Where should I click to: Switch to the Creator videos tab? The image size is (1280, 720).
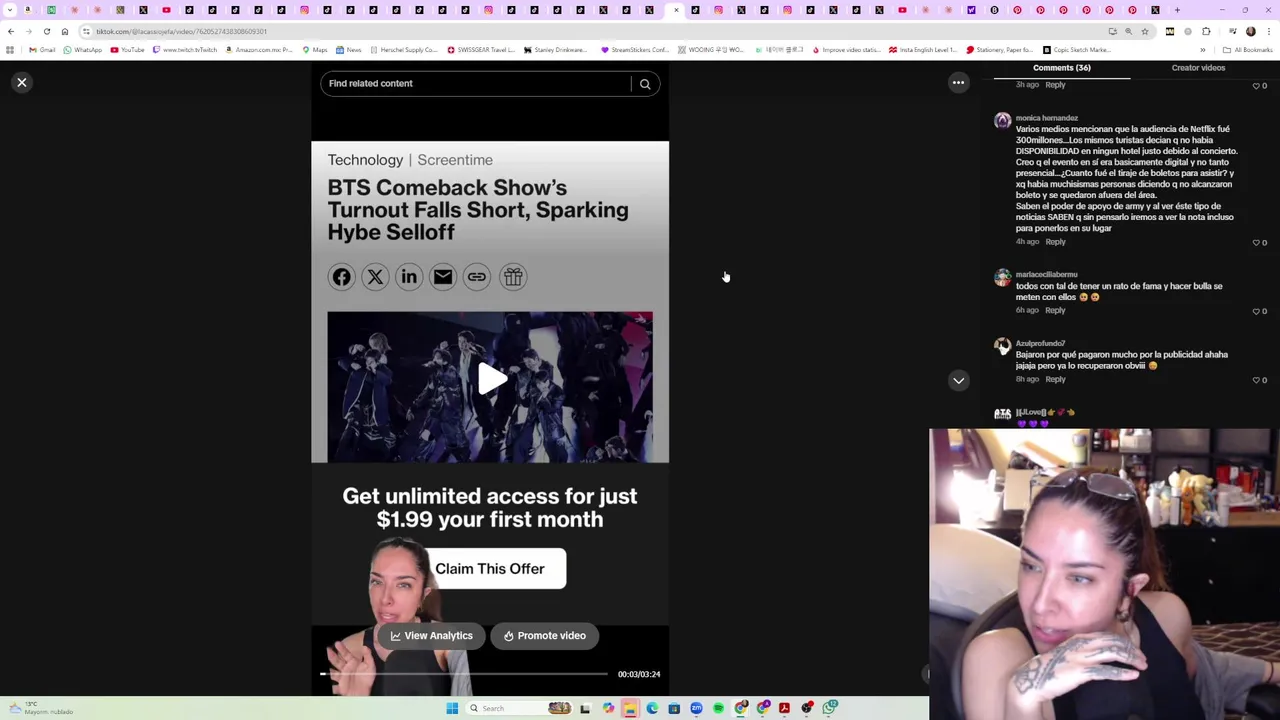tap(1198, 68)
